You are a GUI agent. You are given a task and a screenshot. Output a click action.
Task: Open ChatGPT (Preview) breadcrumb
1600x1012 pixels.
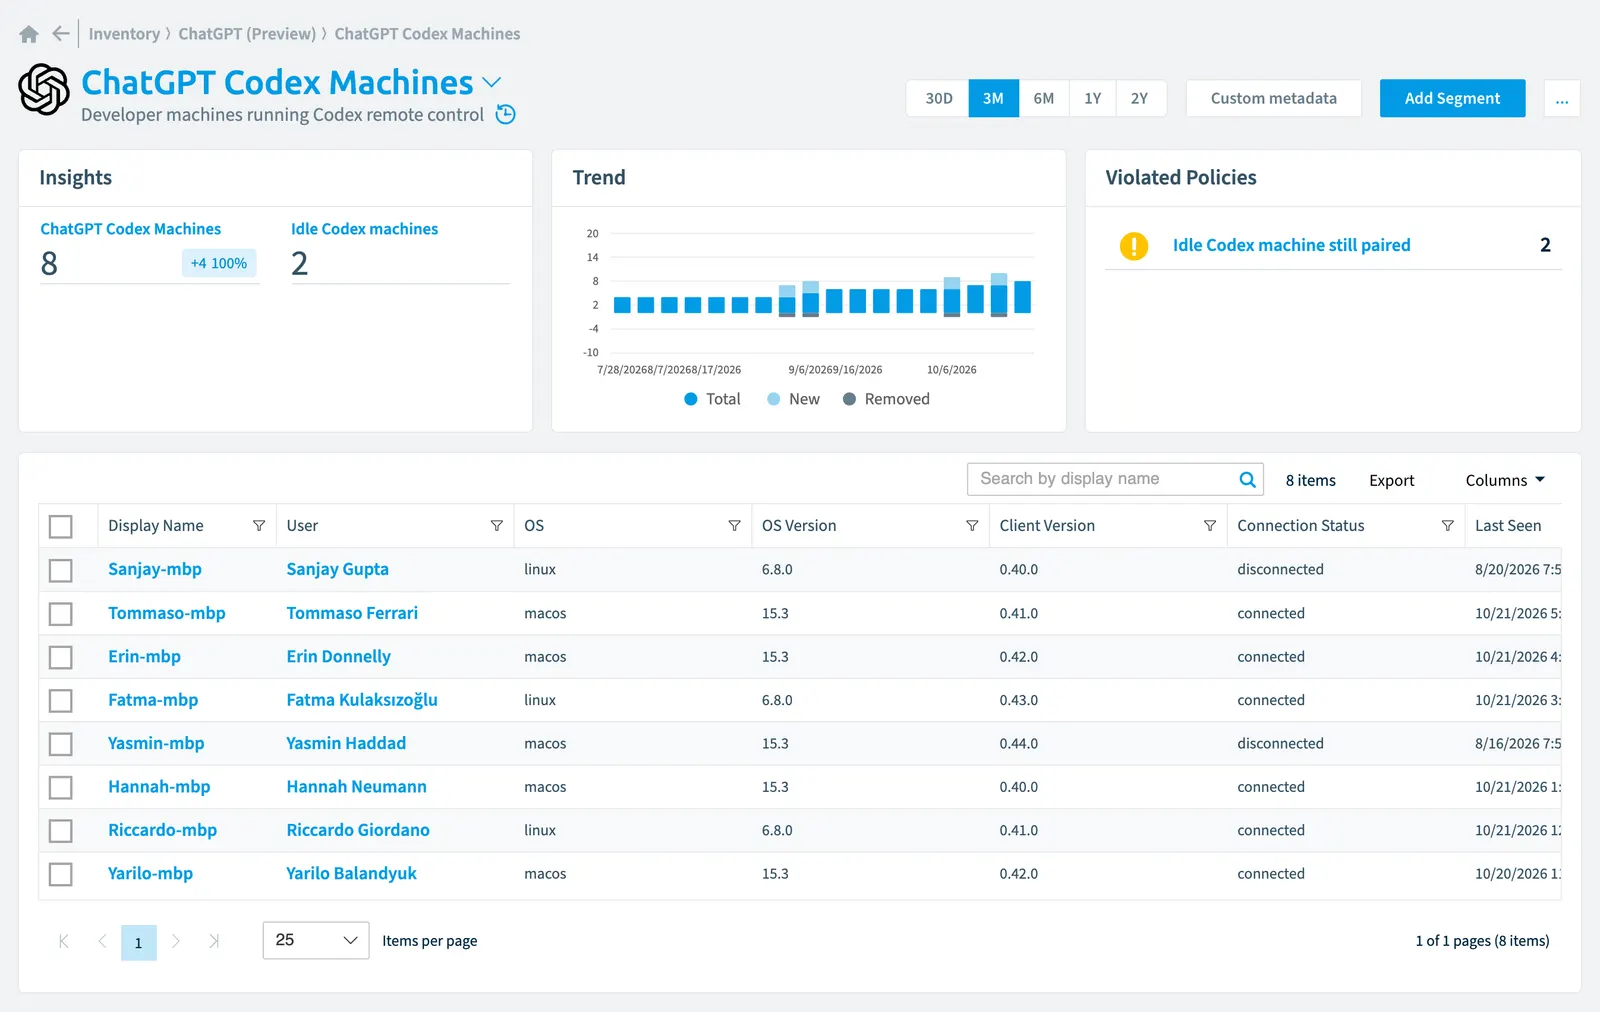pos(247,34)
